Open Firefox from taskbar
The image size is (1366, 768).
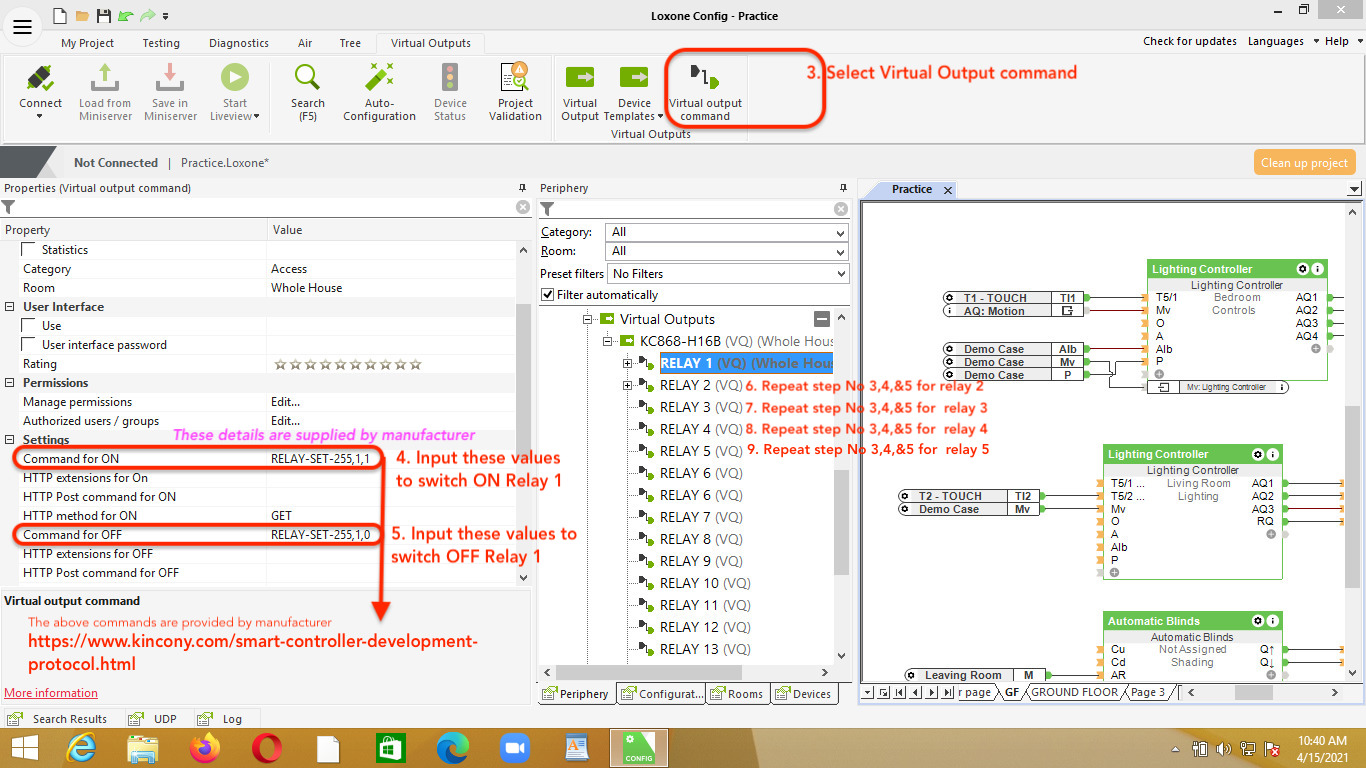(x=204, y=748)
